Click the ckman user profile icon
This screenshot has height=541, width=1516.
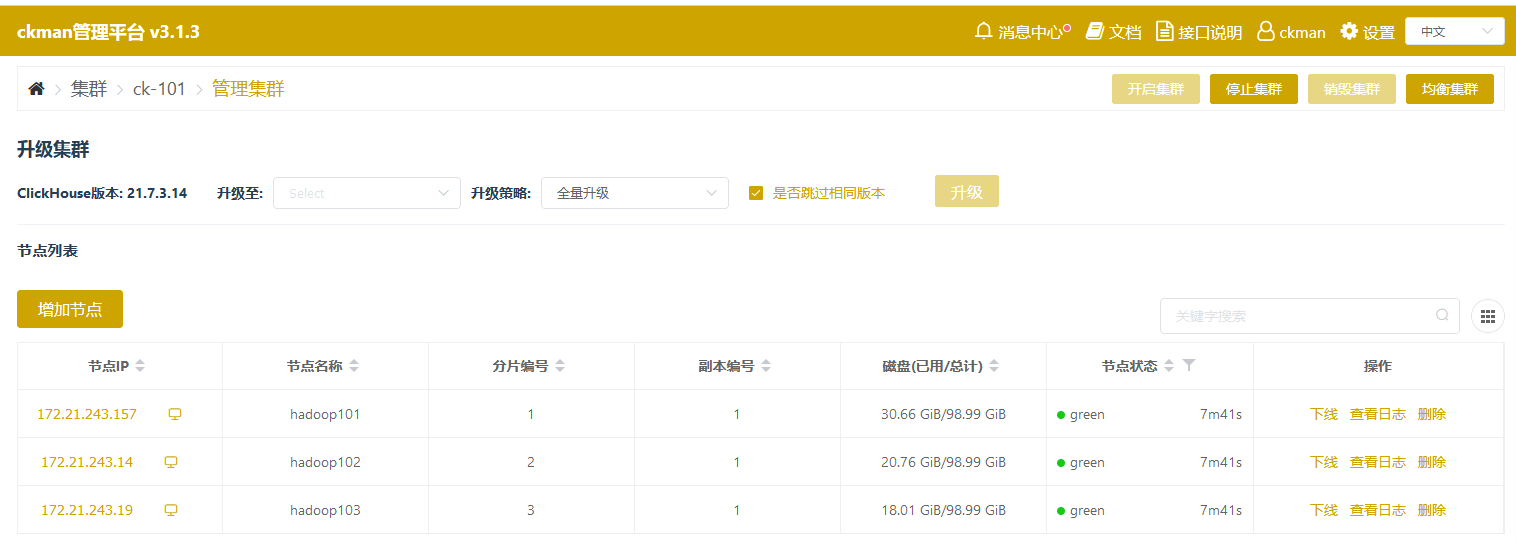point(1266,31)
